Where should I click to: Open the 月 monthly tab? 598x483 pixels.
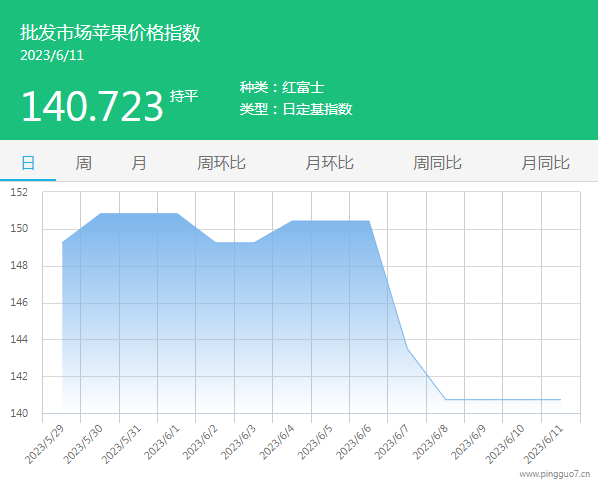click(x=139, y=163)
